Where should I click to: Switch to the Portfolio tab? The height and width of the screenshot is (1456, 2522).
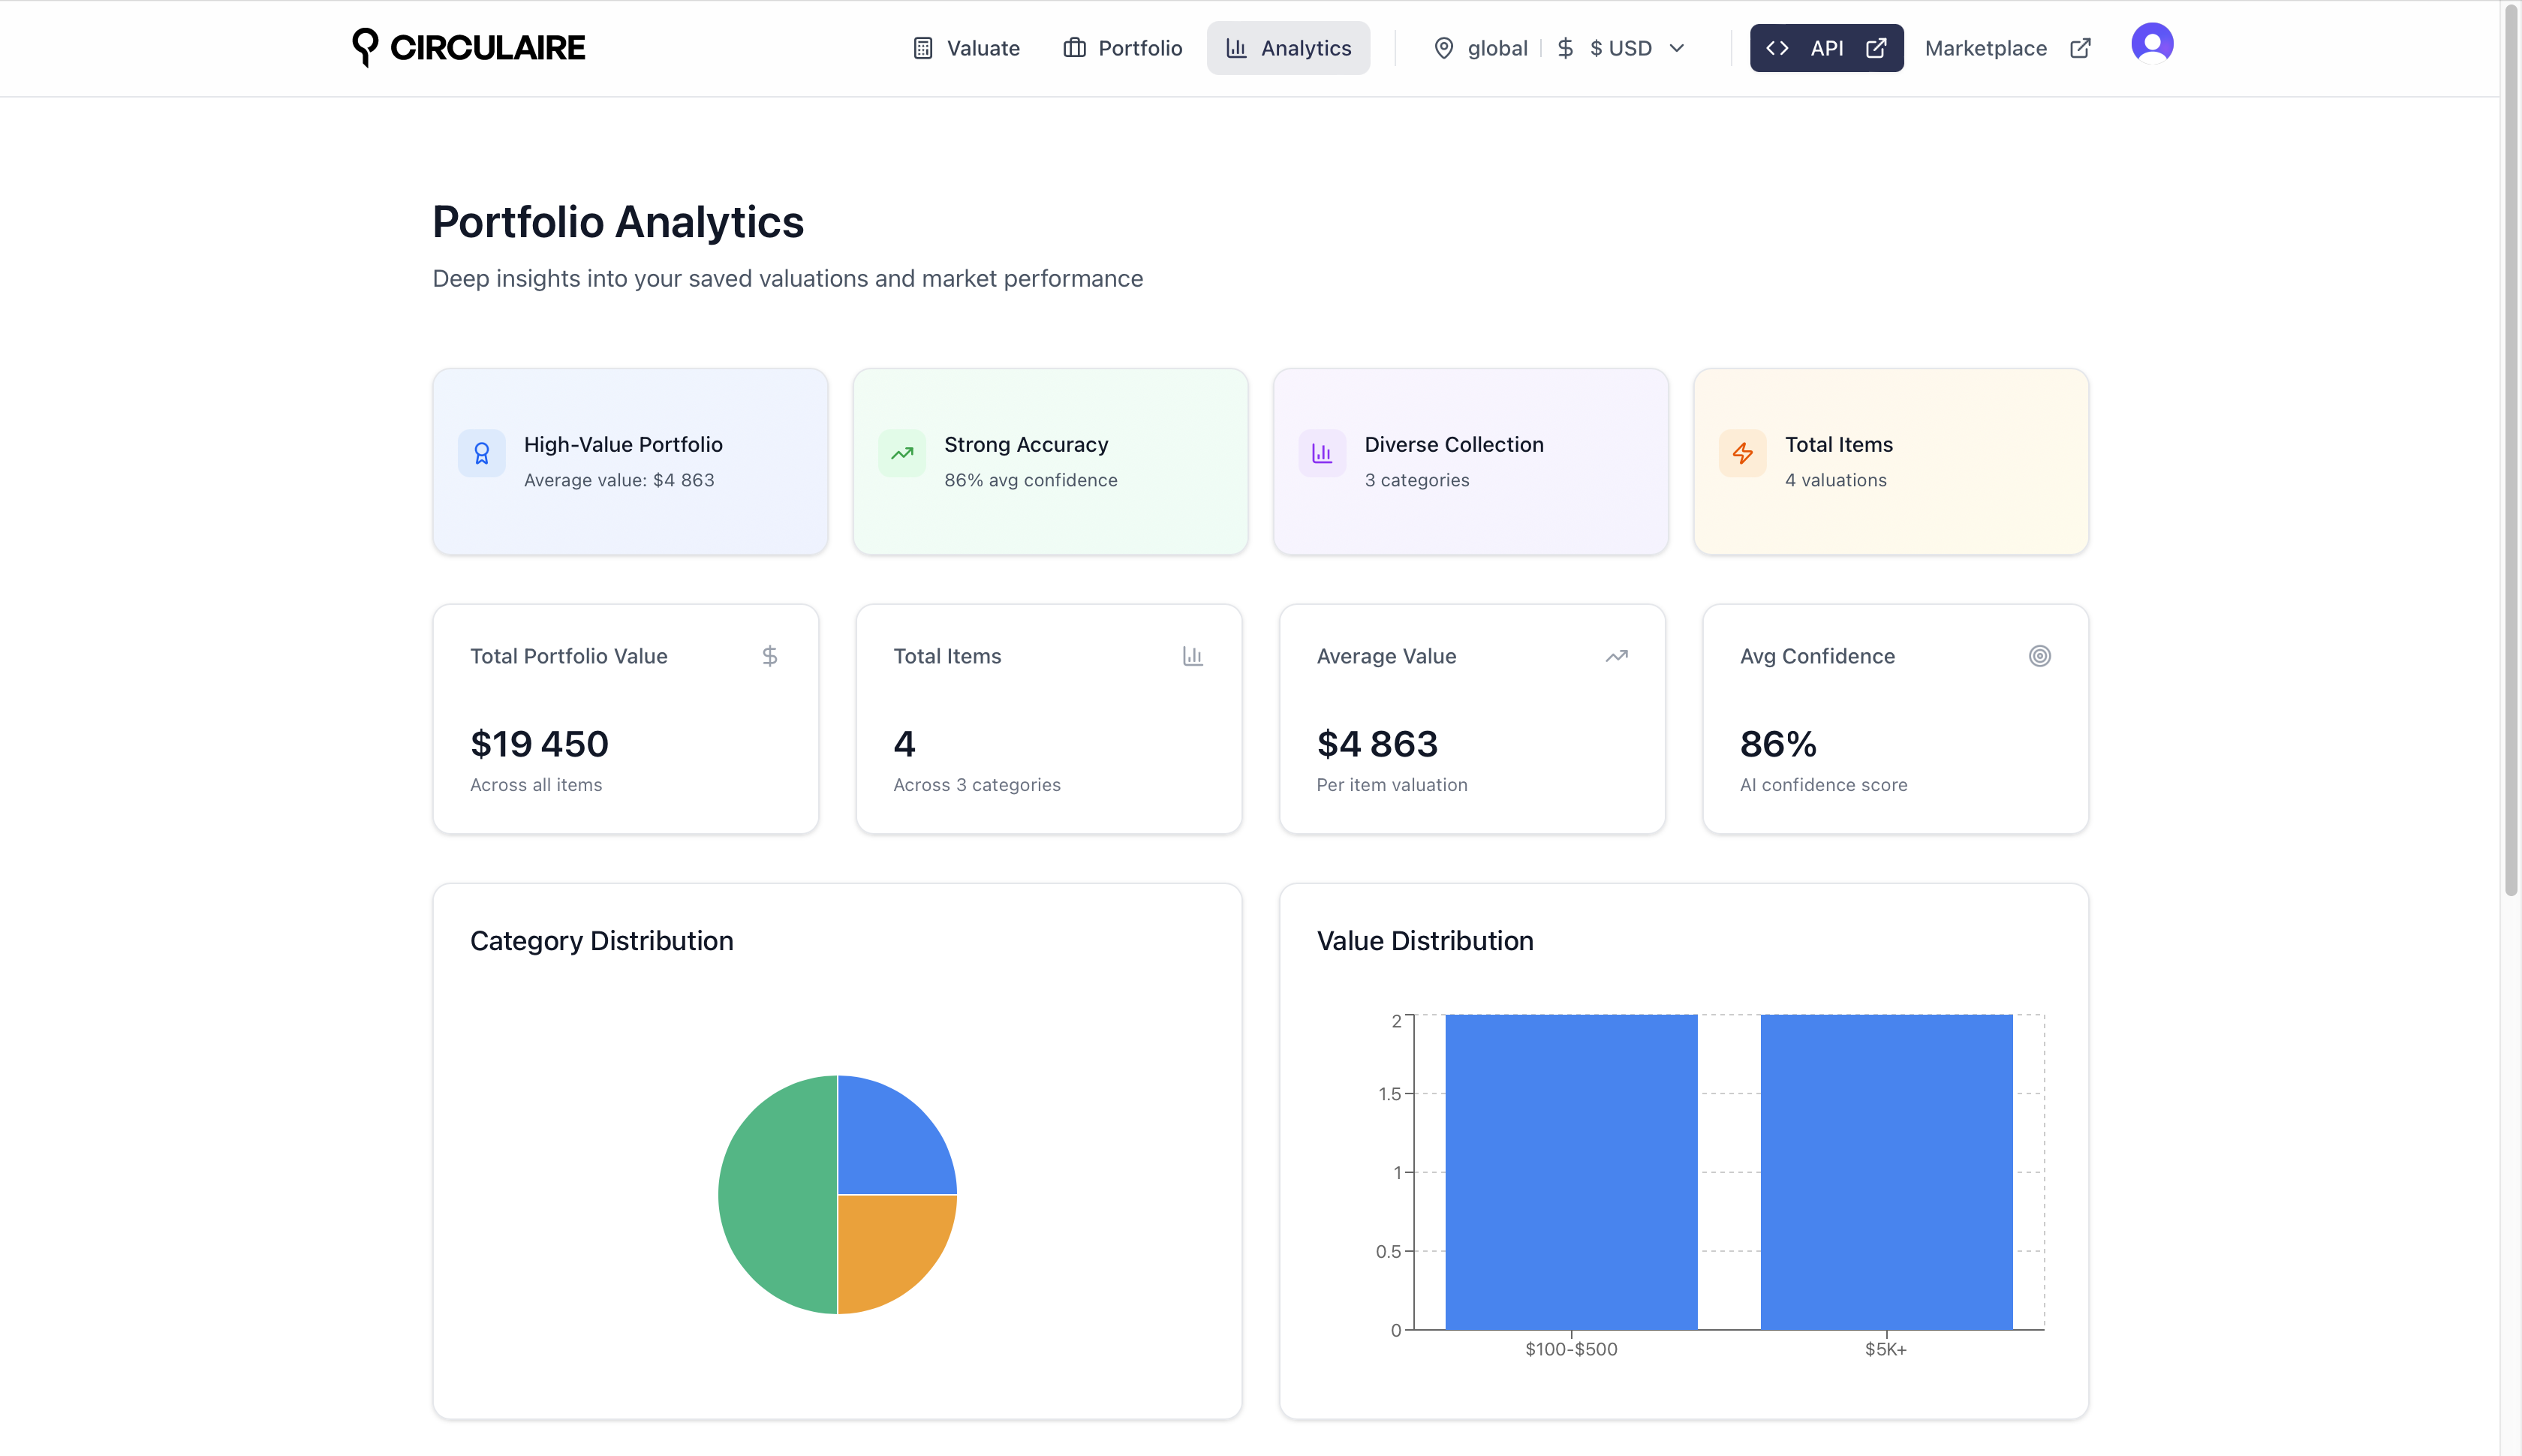(x=1122, y=48)
